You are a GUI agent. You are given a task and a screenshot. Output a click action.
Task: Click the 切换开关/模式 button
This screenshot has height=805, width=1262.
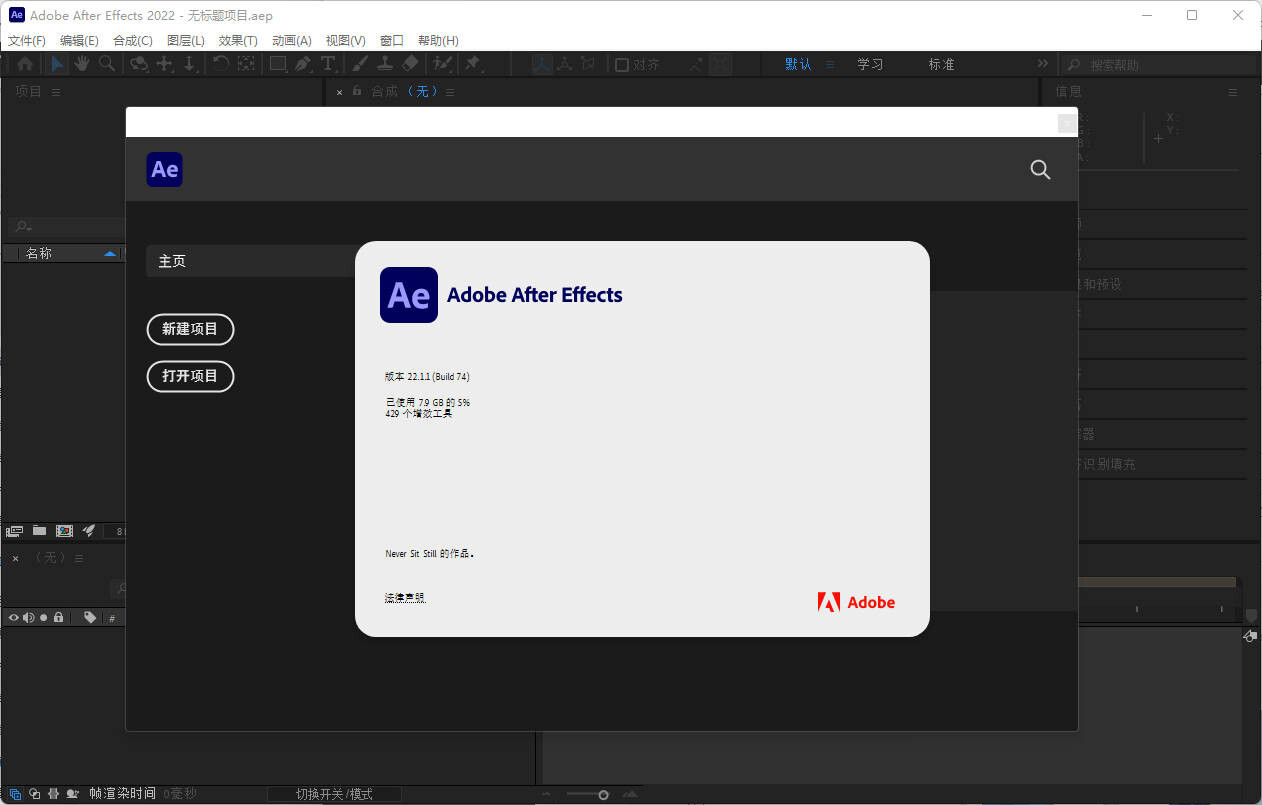(x=334, y=794)
